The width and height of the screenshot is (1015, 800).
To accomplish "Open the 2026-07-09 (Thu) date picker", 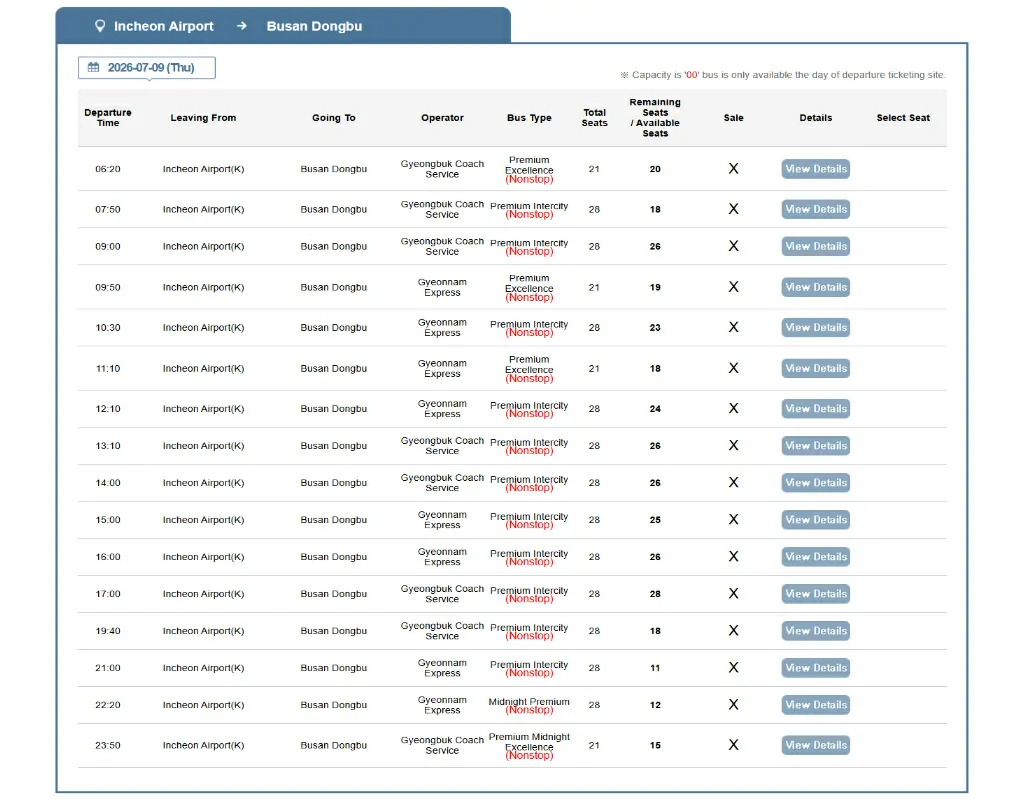I will point(147,67).
